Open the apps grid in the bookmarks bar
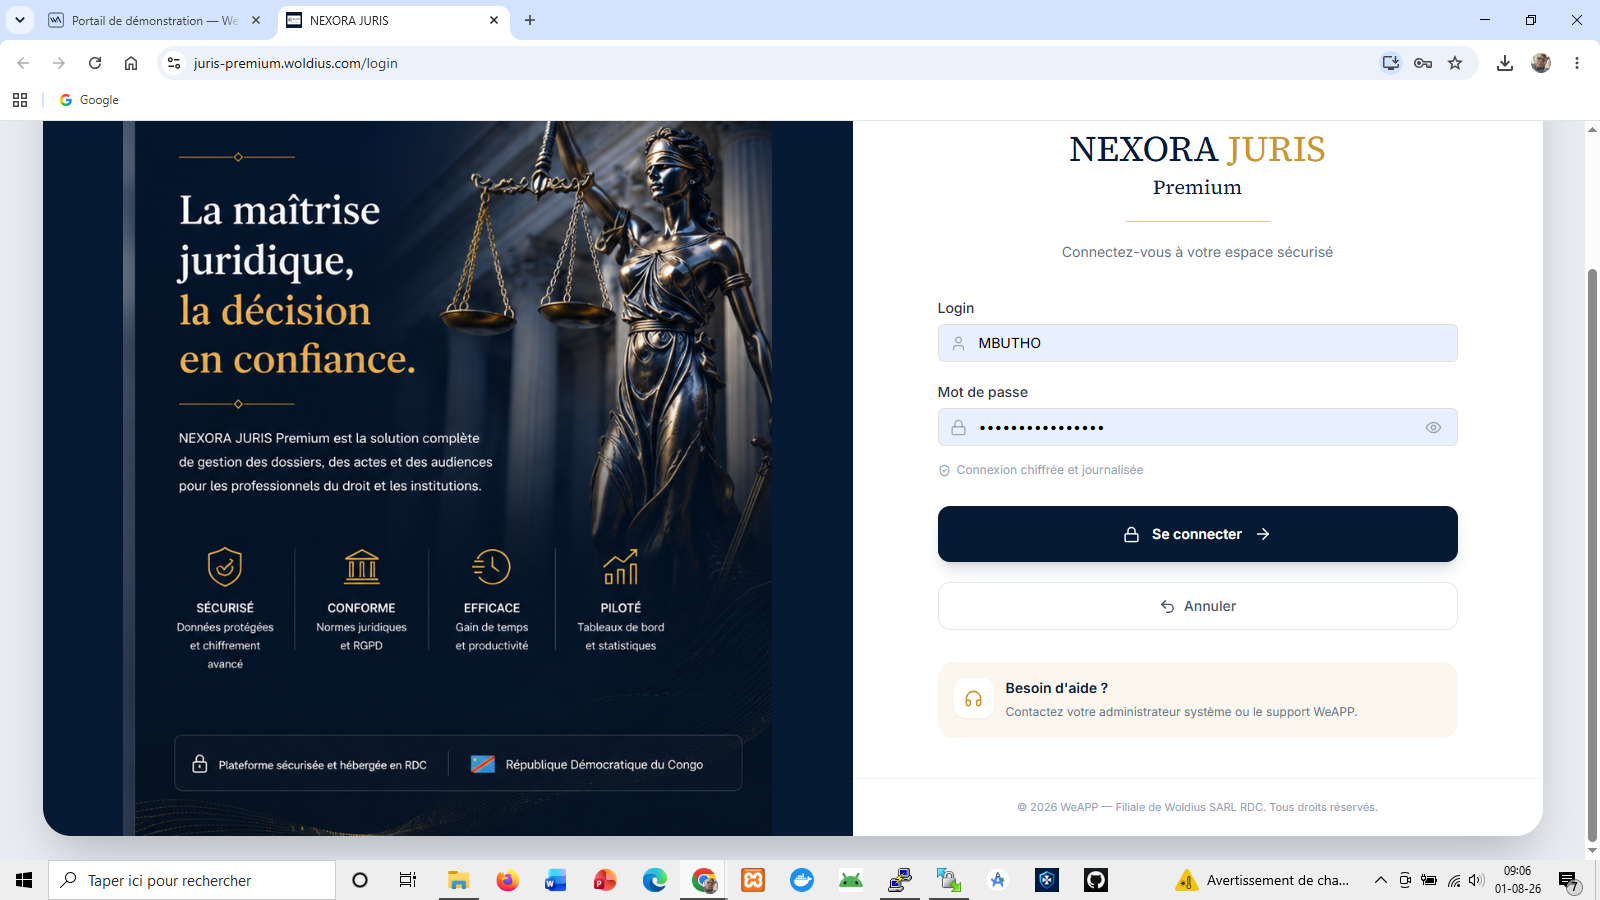Screen dimensions: 1600x900 click(x=20, y=100)
